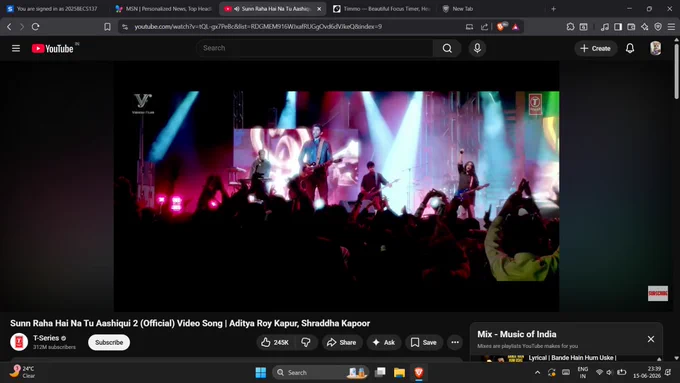Open the volume control in system tray

(609, 373)
